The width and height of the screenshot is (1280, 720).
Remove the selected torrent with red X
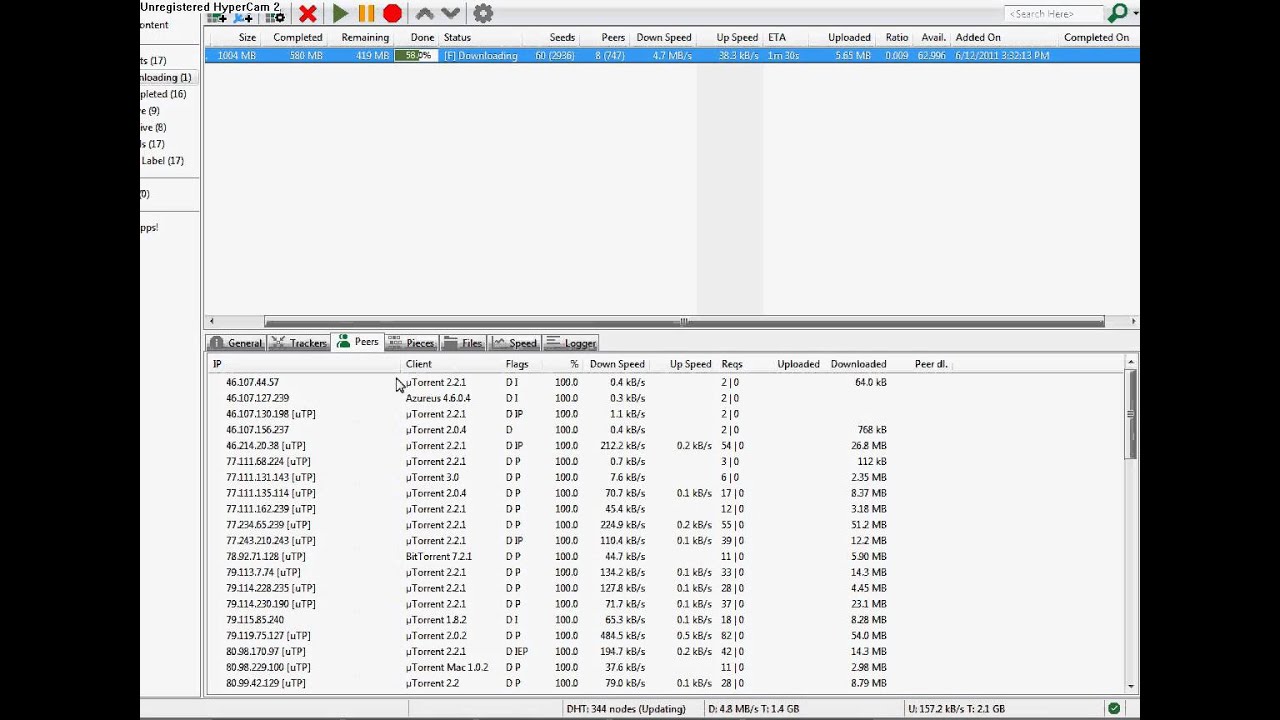coord(308,14)
